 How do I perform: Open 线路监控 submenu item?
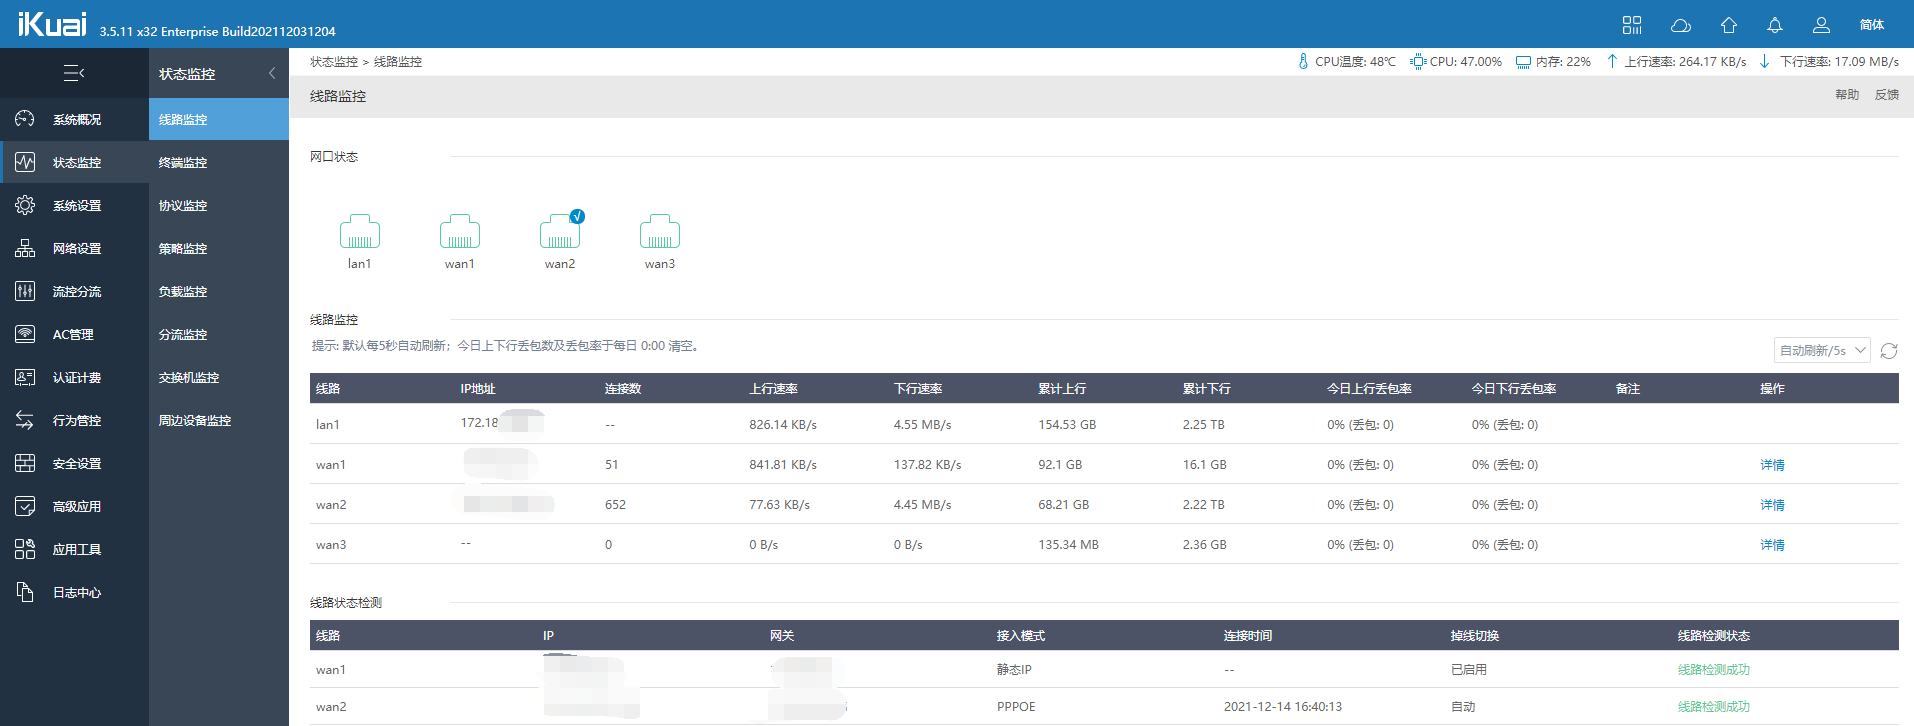(219, 119)
